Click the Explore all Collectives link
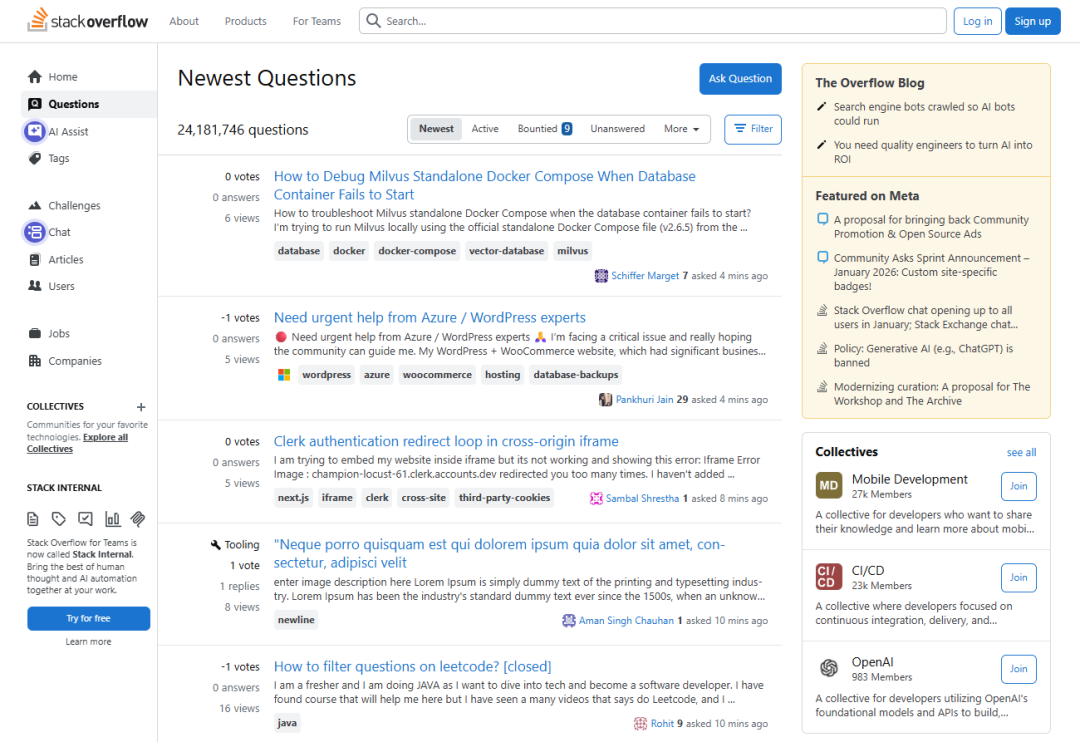 [77, 443]
